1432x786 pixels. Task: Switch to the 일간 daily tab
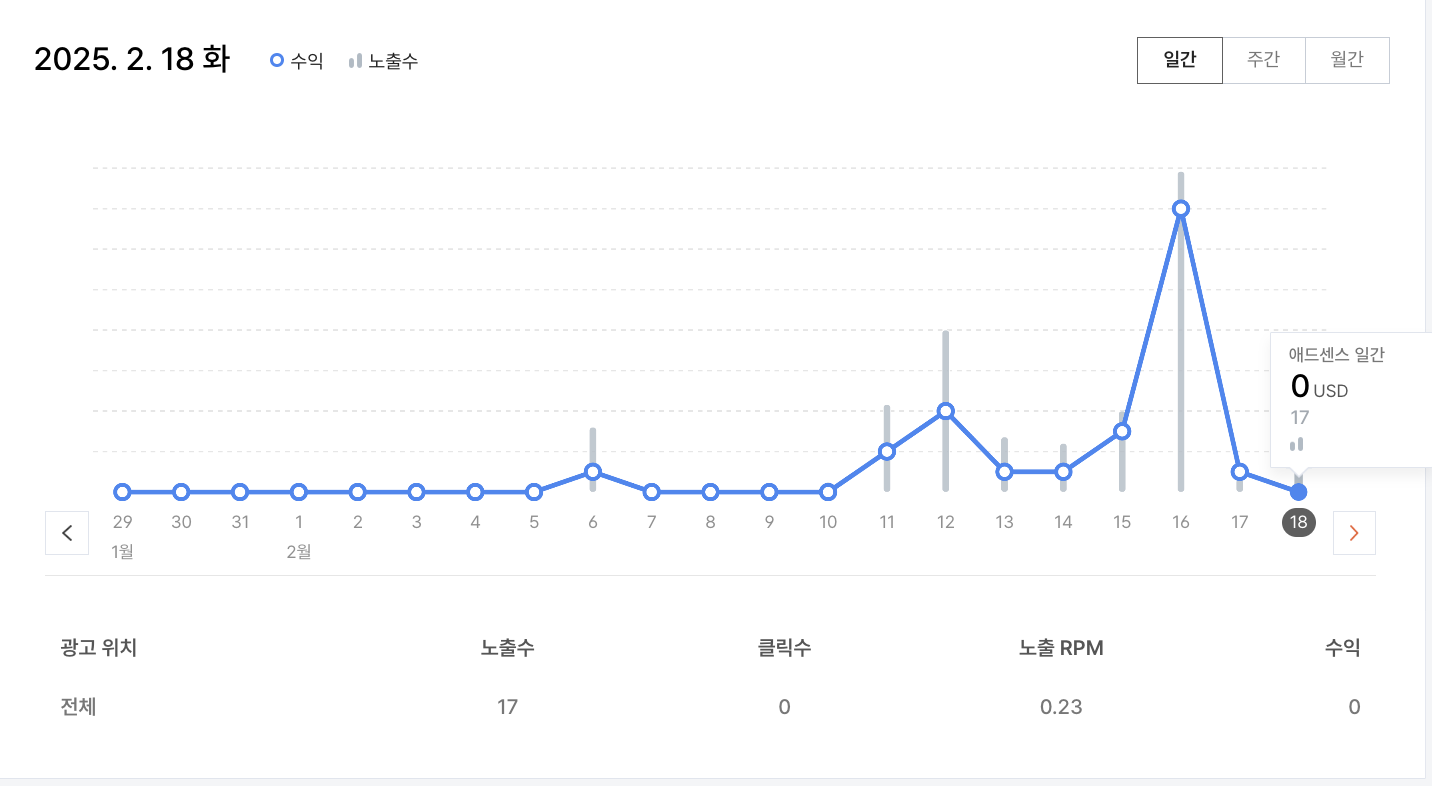1180,60
